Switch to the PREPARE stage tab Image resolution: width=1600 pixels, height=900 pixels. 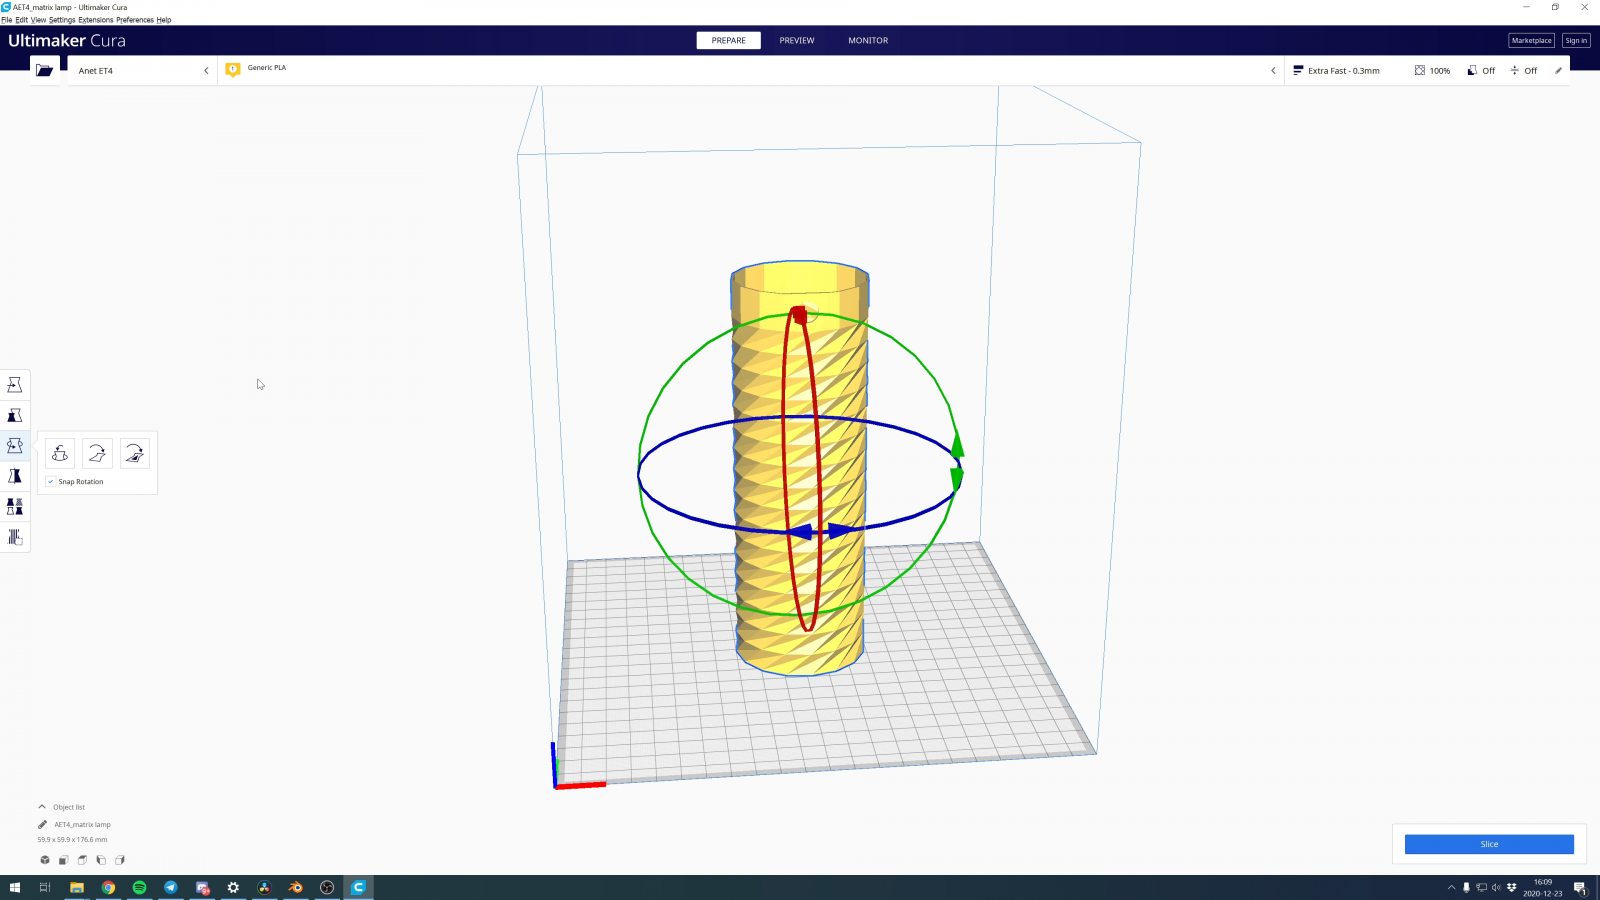pyautogui.click(x=729, y=40)
